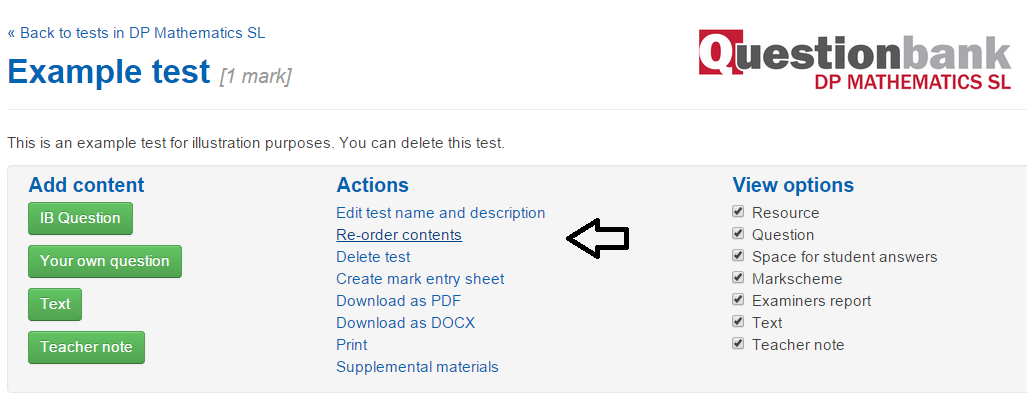The image size is (1027, 411).
Task: Create mark entry sheet
Action: click(x=420, y=279)
